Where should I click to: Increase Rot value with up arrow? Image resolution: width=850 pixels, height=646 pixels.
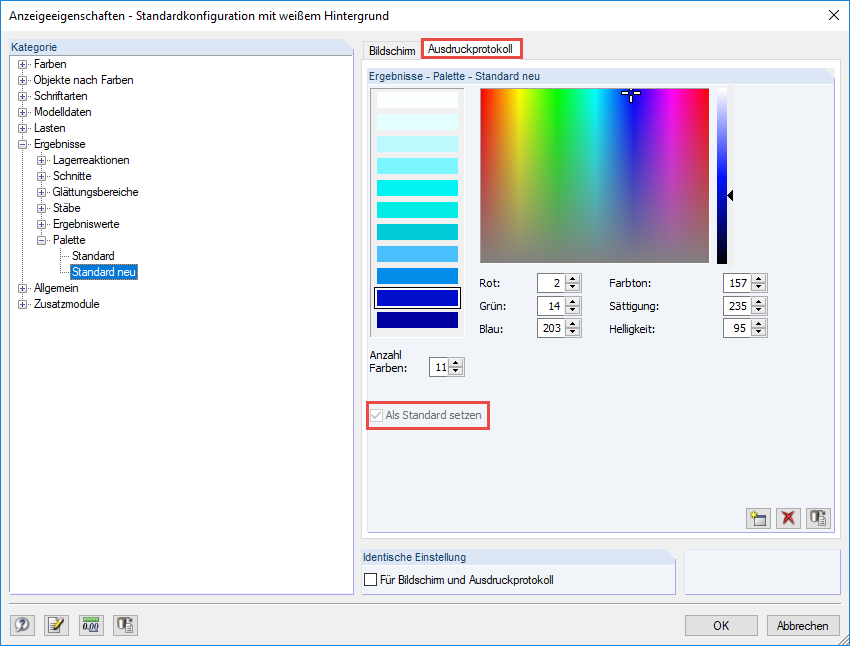573,279
